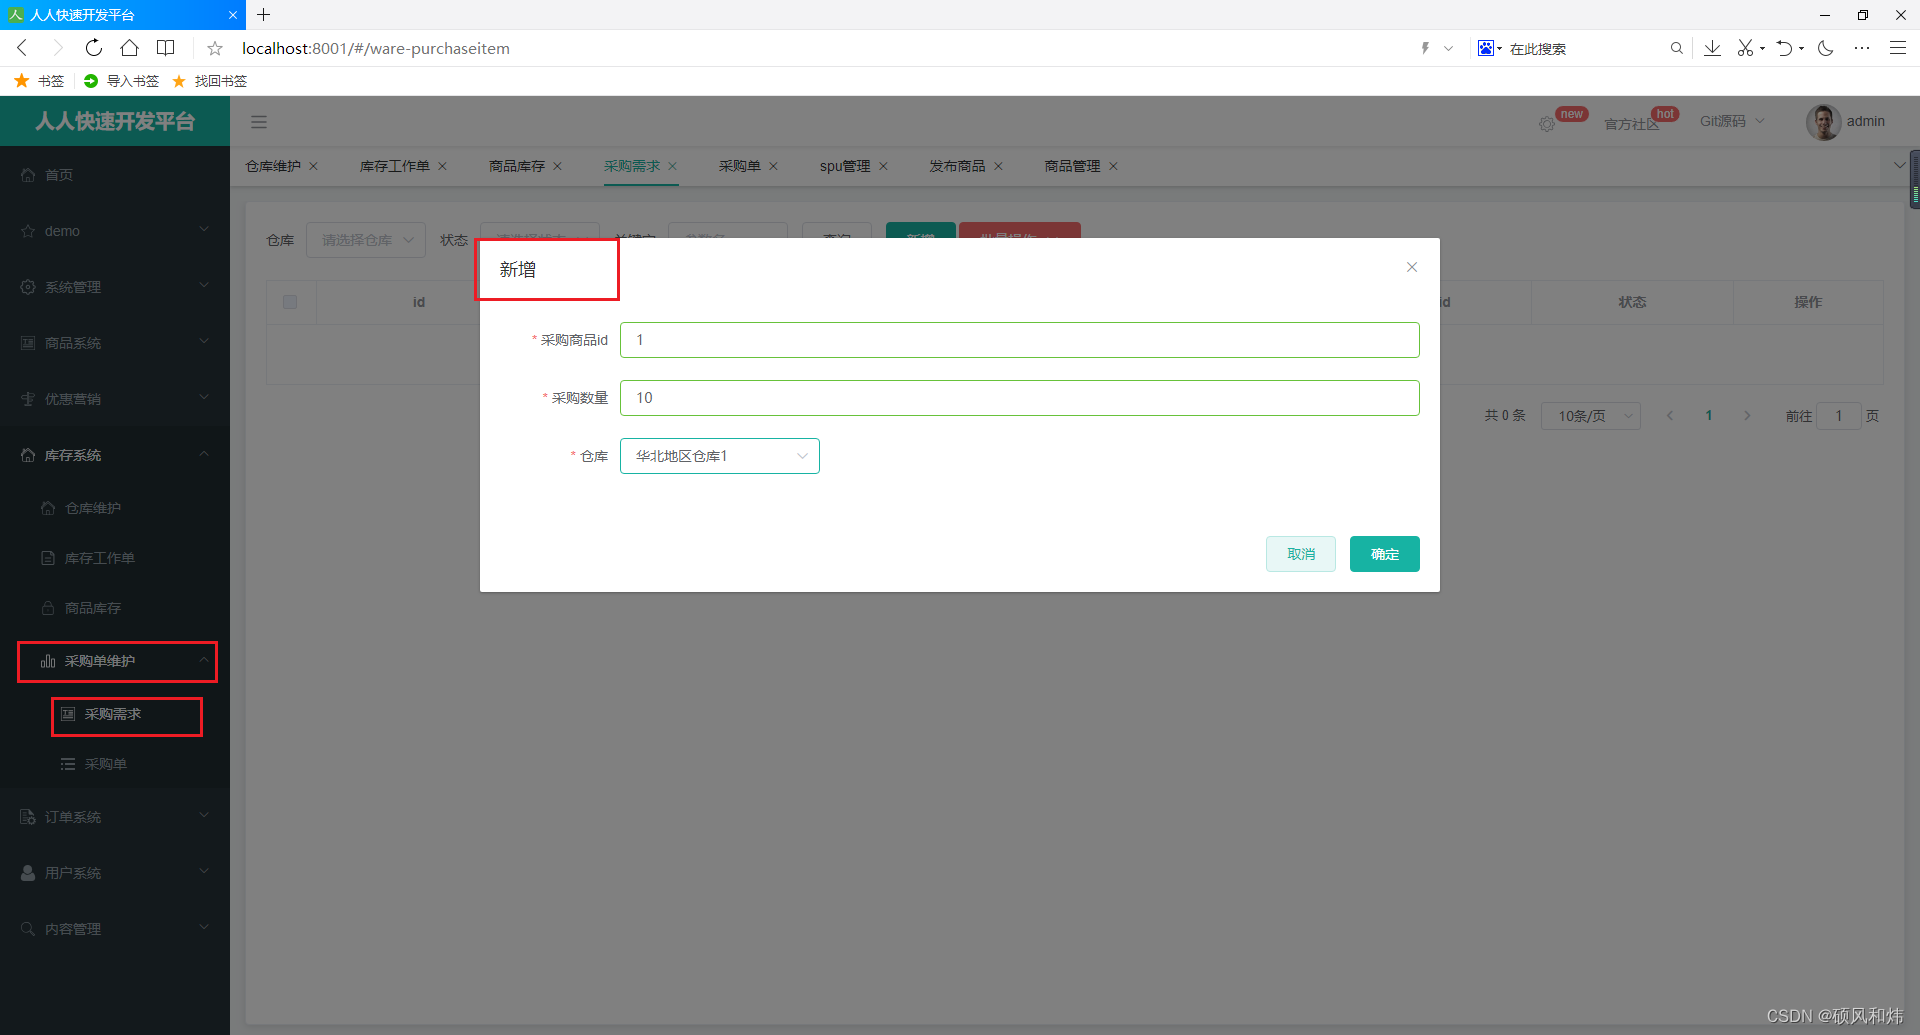Close the 库存工作单 tab
1920x1035 pixels.
(x=442, y=166)
